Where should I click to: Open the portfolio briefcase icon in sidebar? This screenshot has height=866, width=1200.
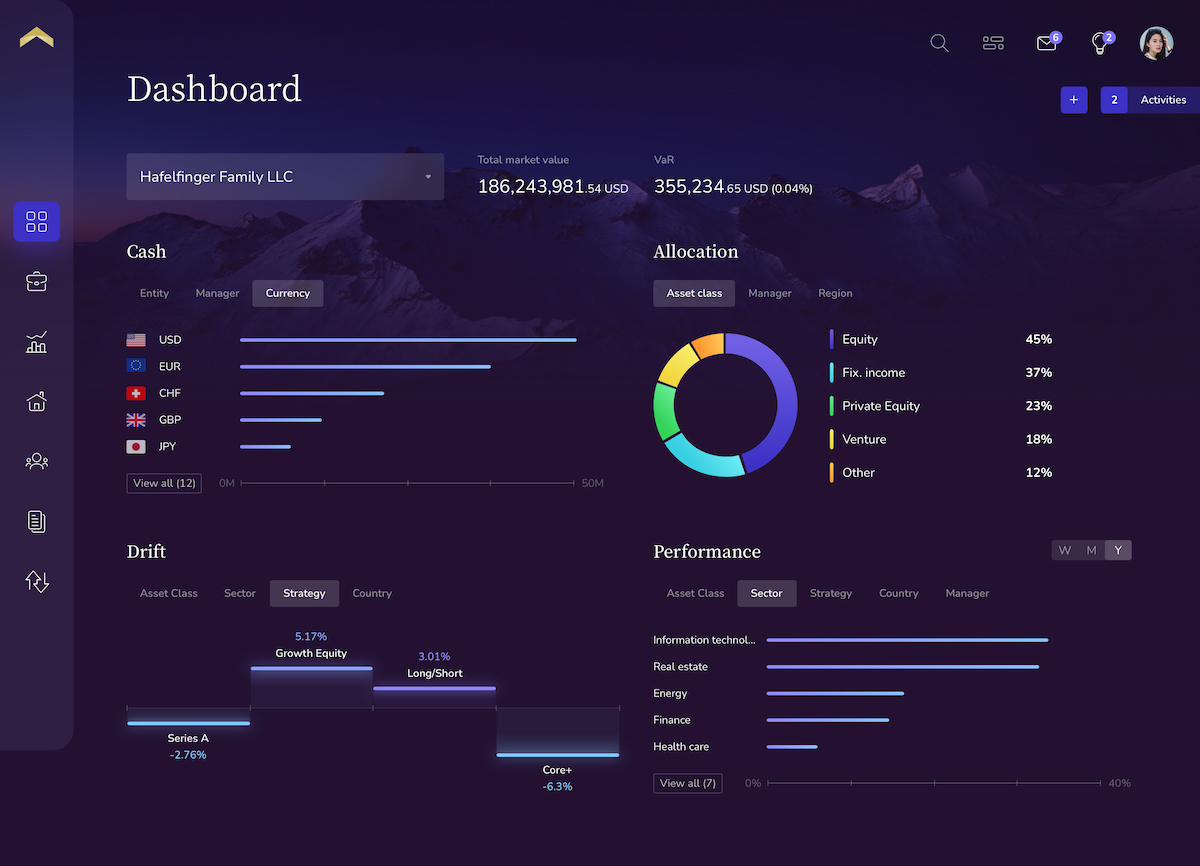tap(36, 281)
